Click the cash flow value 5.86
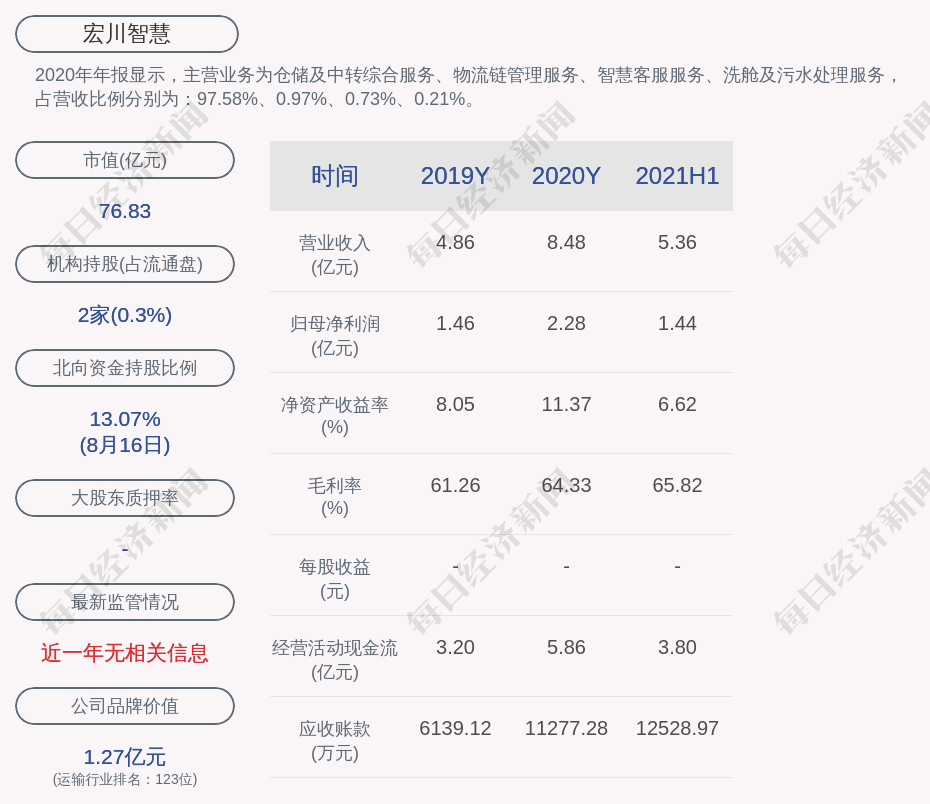The width and height of the screenshot is (930, 804). click(566, 647)
